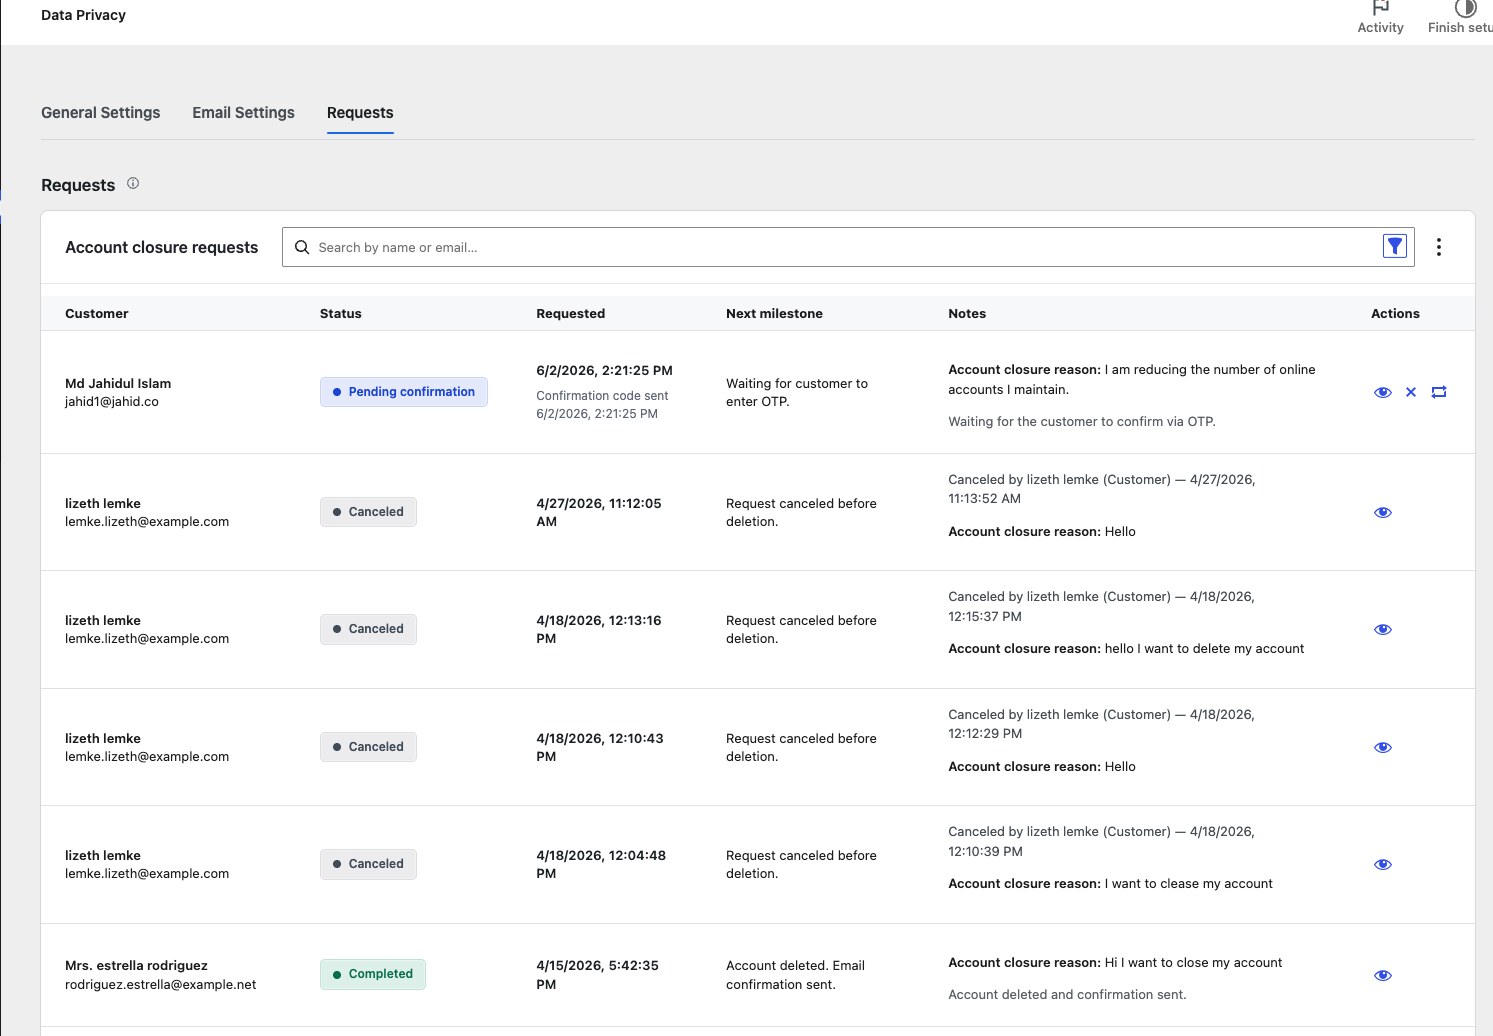Screen dimensions: 1493x1036
Task: Click the Requested column header
Action: pos(571,314)
